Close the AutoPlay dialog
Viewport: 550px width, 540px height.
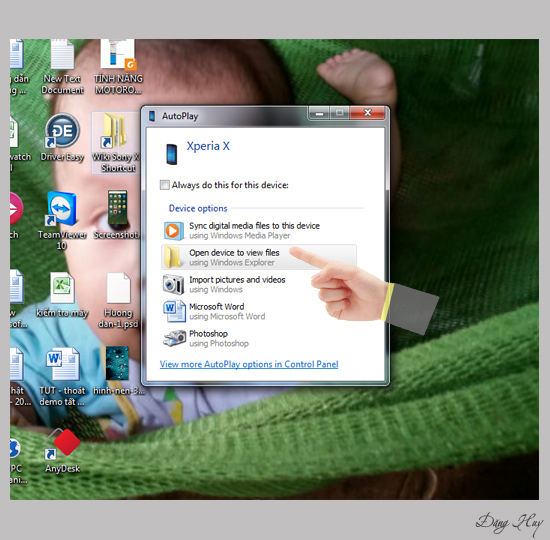(x=367, y=113)
